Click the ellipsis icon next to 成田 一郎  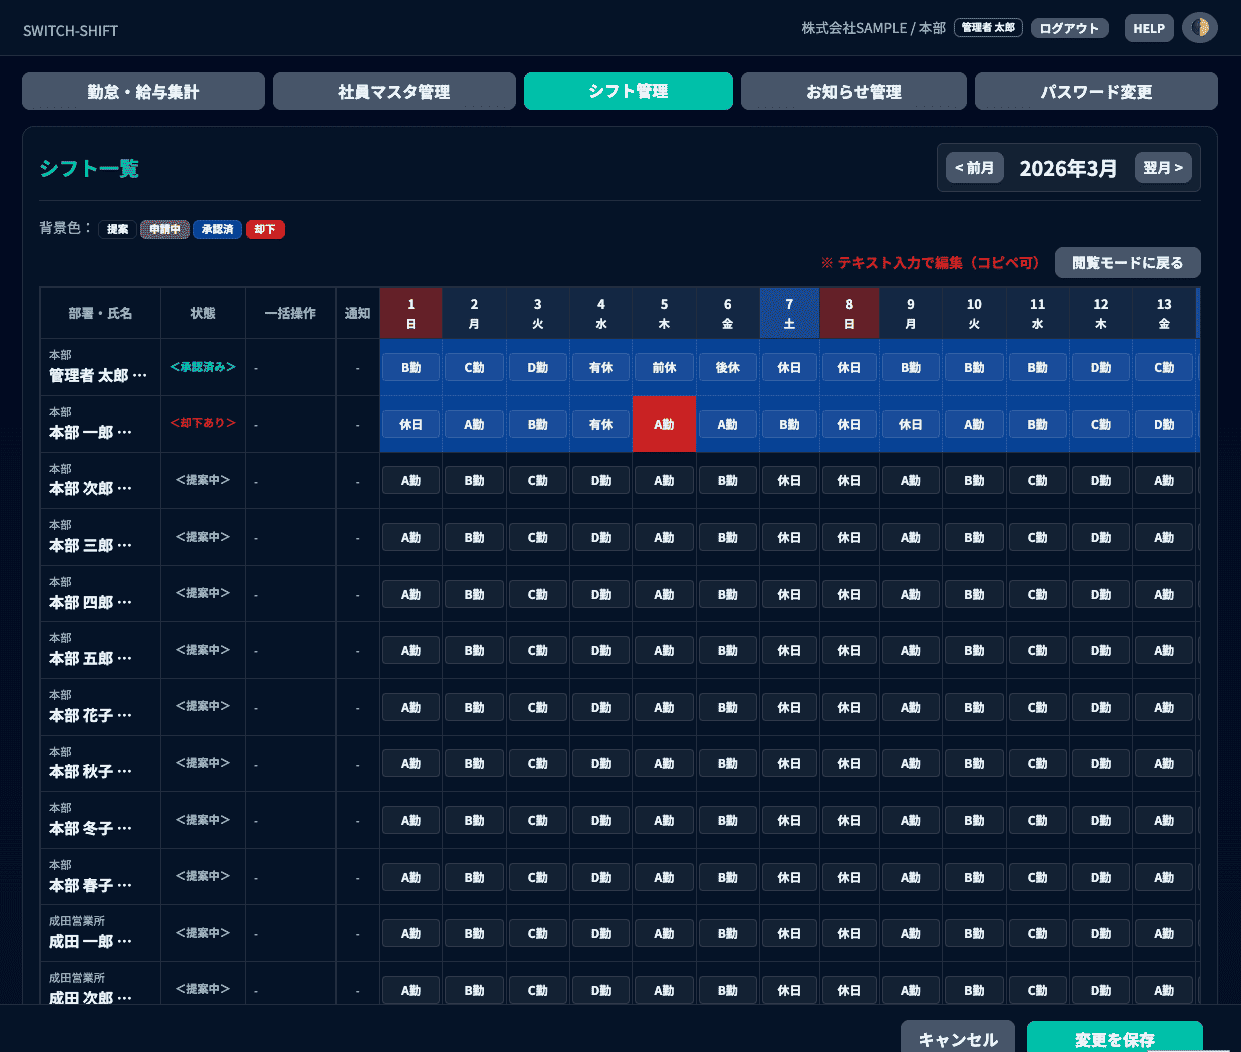[x=124, y=942]
